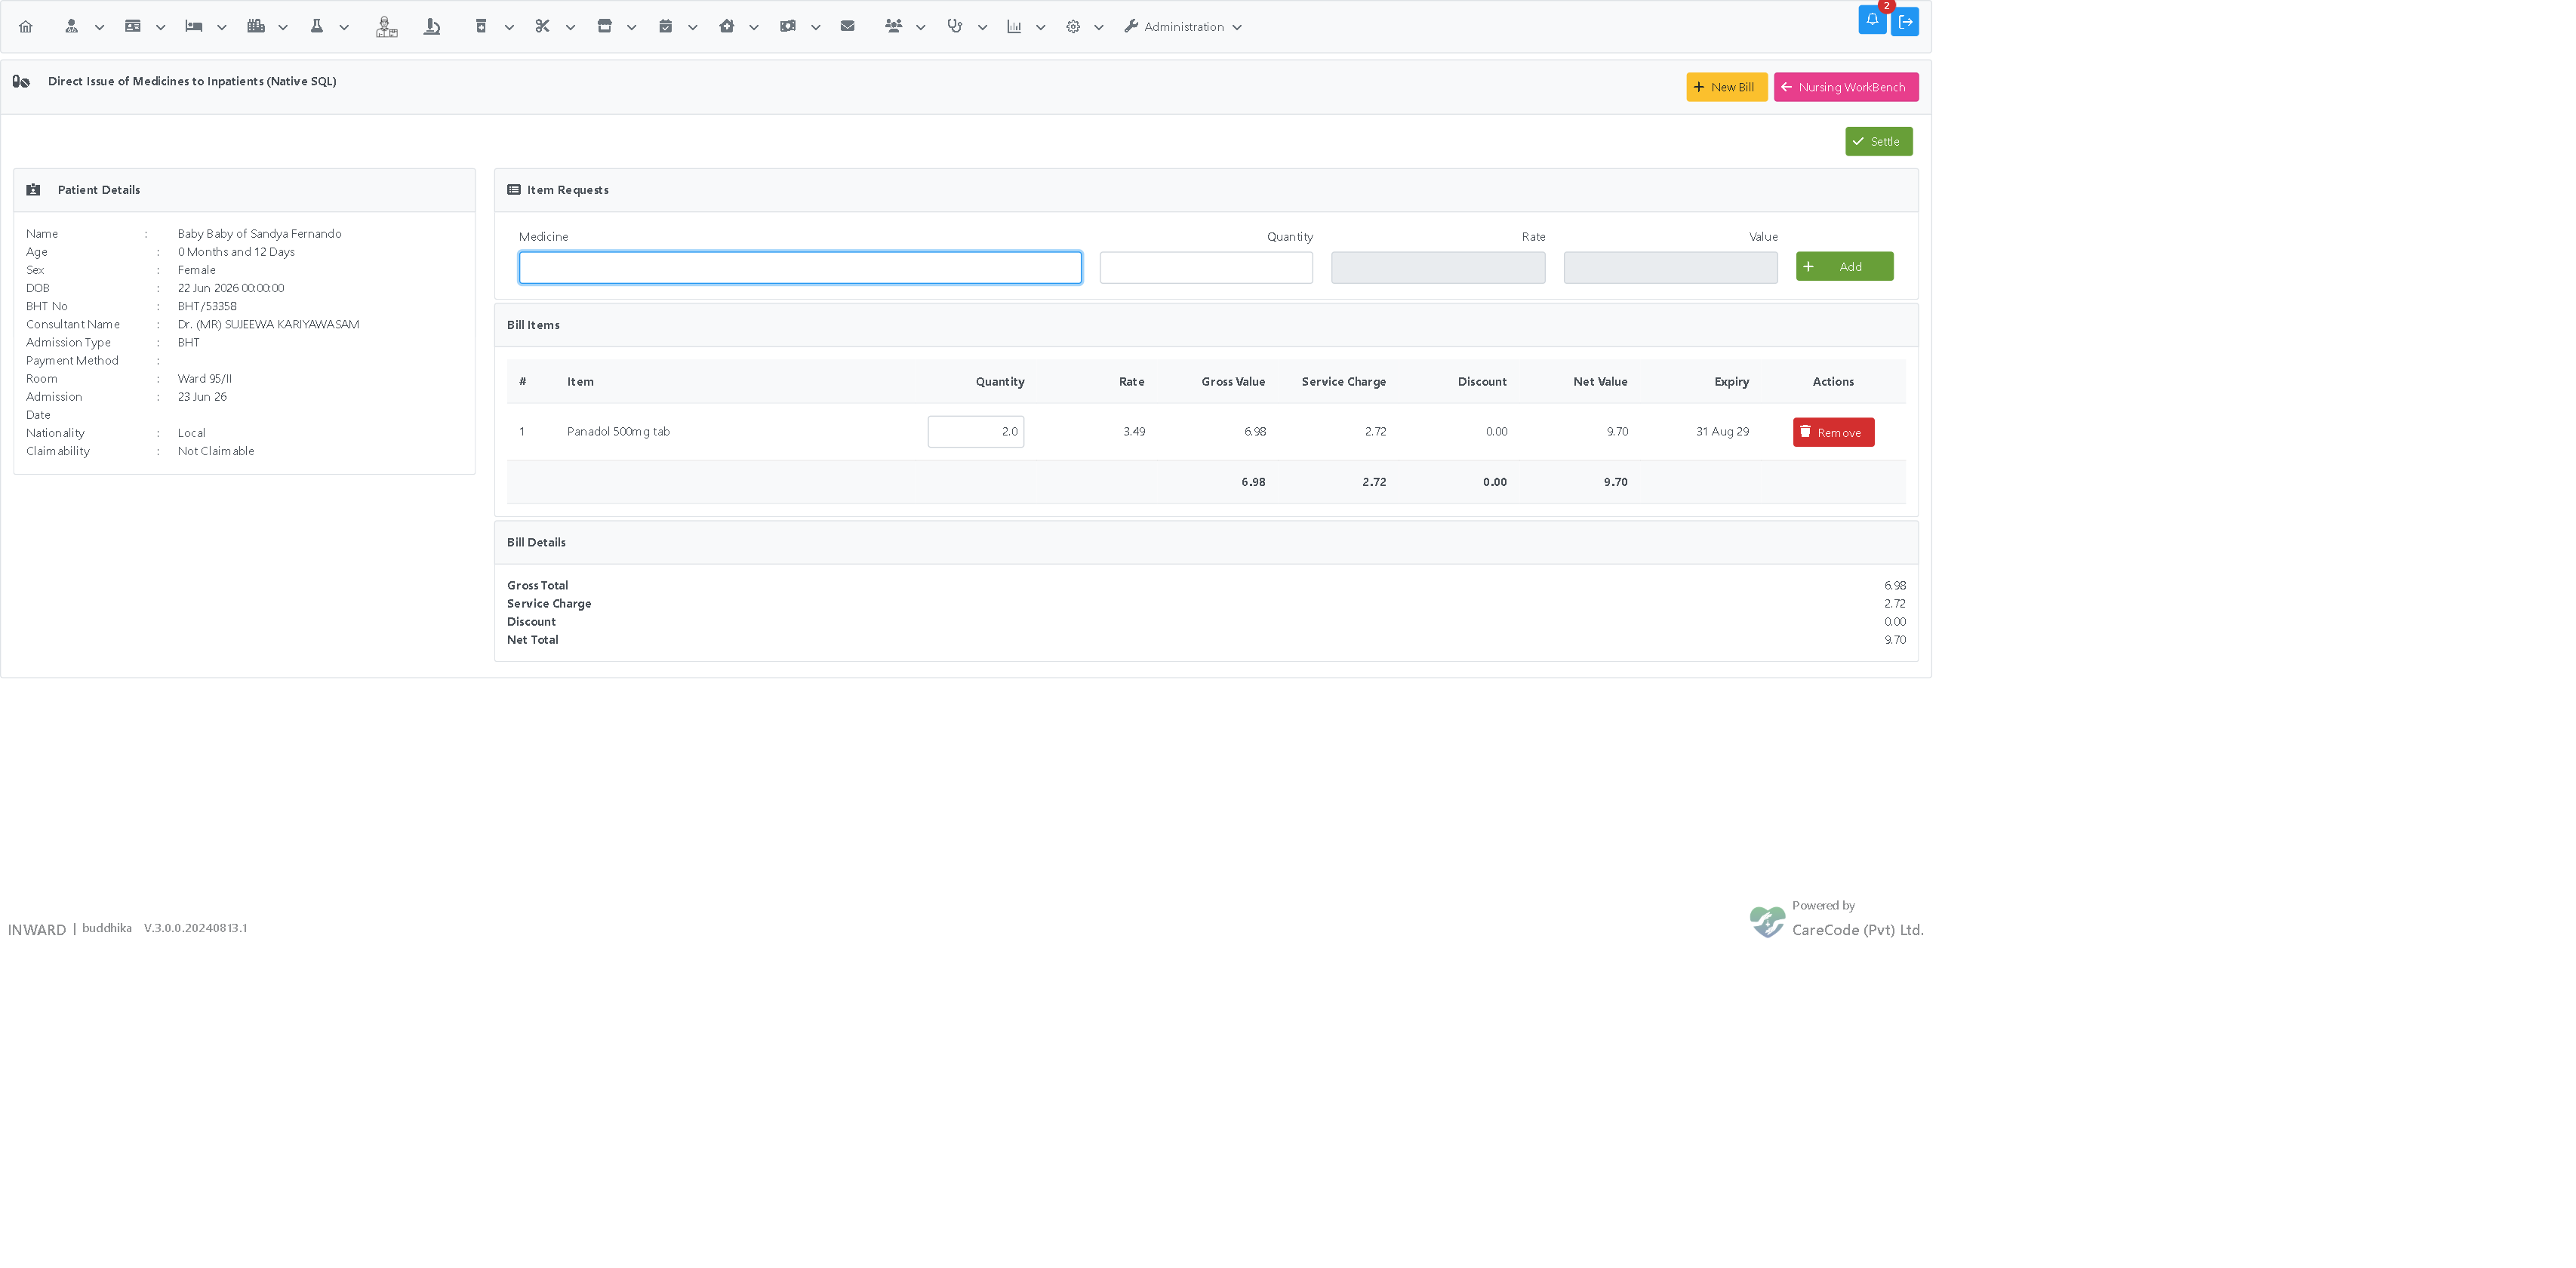Open the calendar check menu icon

coord(665,27)
